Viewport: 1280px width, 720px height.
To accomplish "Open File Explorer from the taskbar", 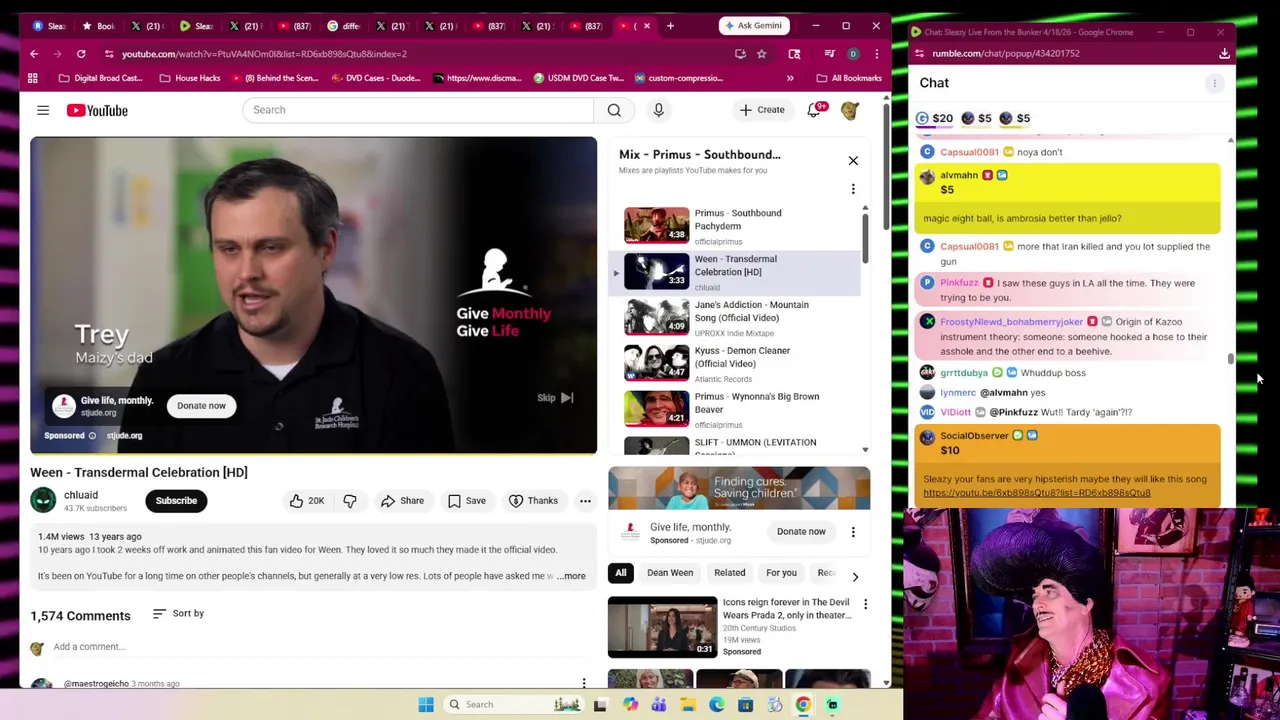I will click(x=688, y=704).
